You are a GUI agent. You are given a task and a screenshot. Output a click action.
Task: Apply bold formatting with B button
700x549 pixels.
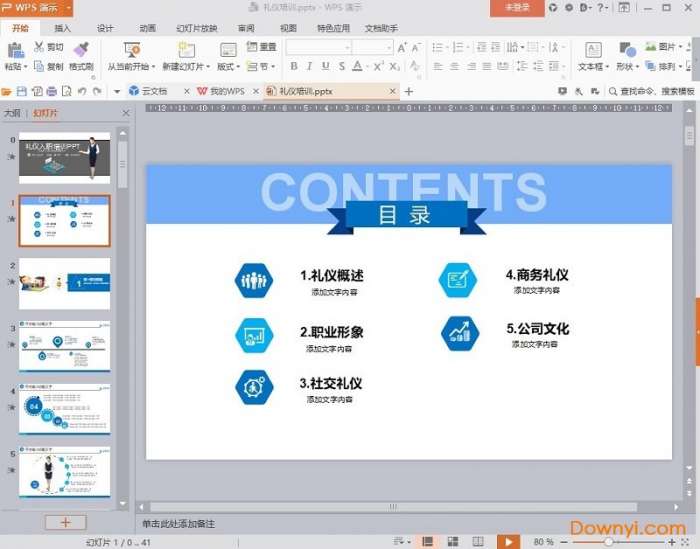294,66
